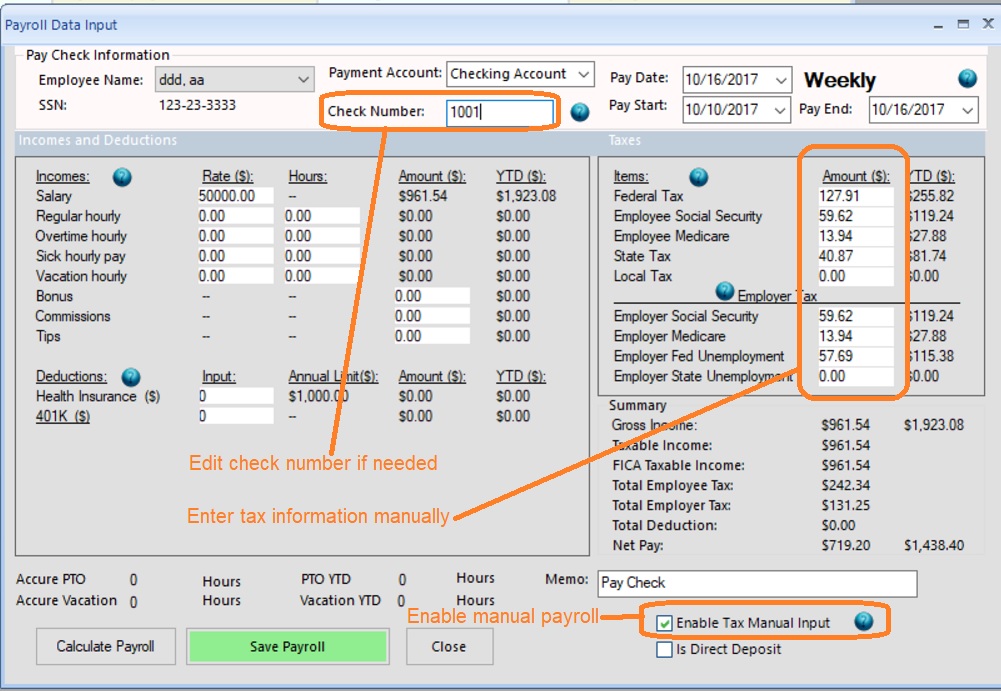Disable Enable Tax Manual Input
The width and height of the screenshot is (1001, 691).
tap(665, 621)
